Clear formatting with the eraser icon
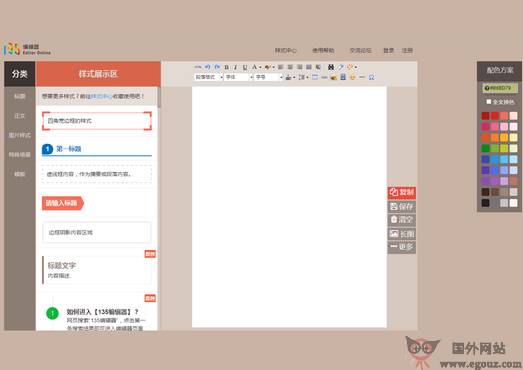Screen dimensions: 523x370 point(341,67)
